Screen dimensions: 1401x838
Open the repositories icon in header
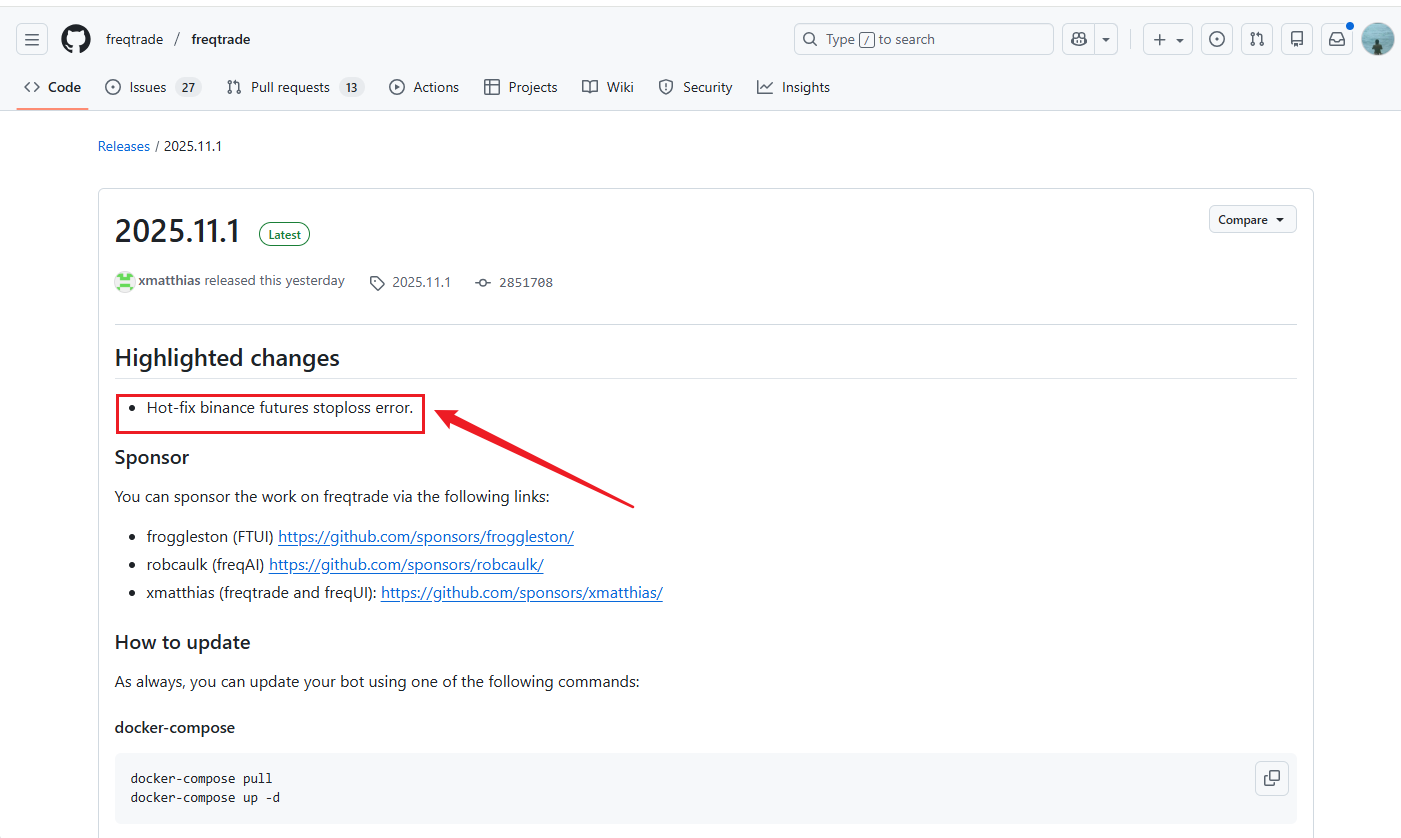(1297, 40)
